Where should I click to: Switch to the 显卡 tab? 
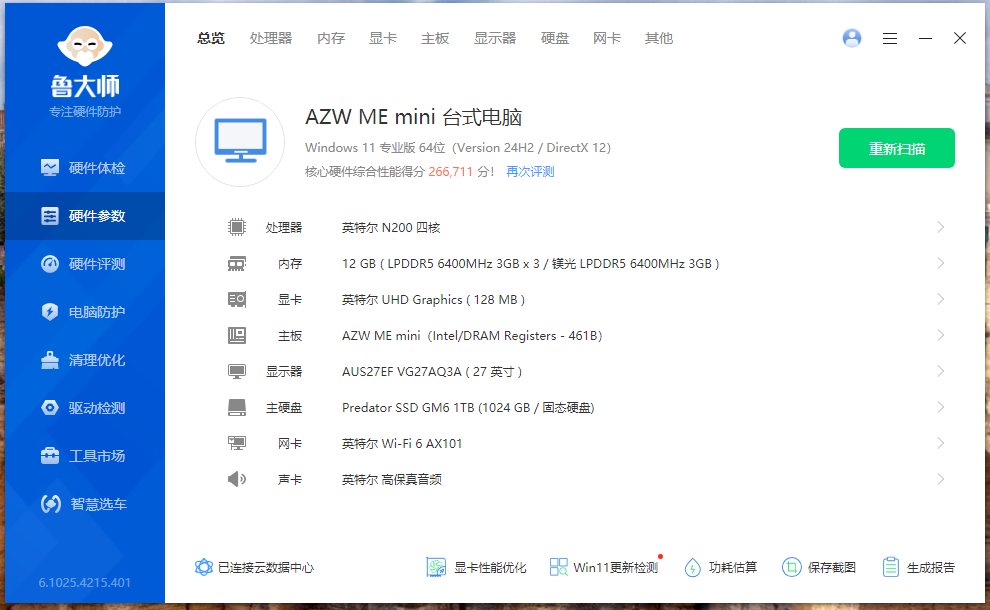[383, 38]
